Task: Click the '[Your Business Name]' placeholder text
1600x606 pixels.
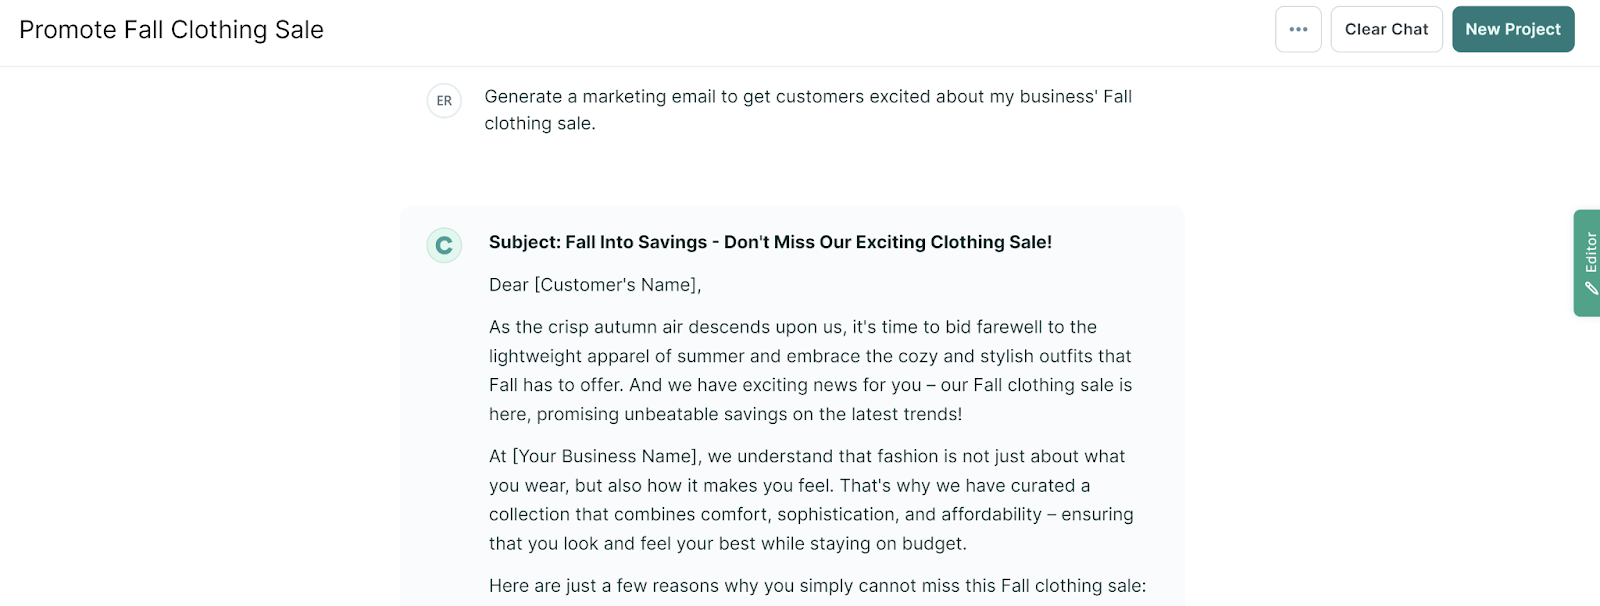Action: 604,457
